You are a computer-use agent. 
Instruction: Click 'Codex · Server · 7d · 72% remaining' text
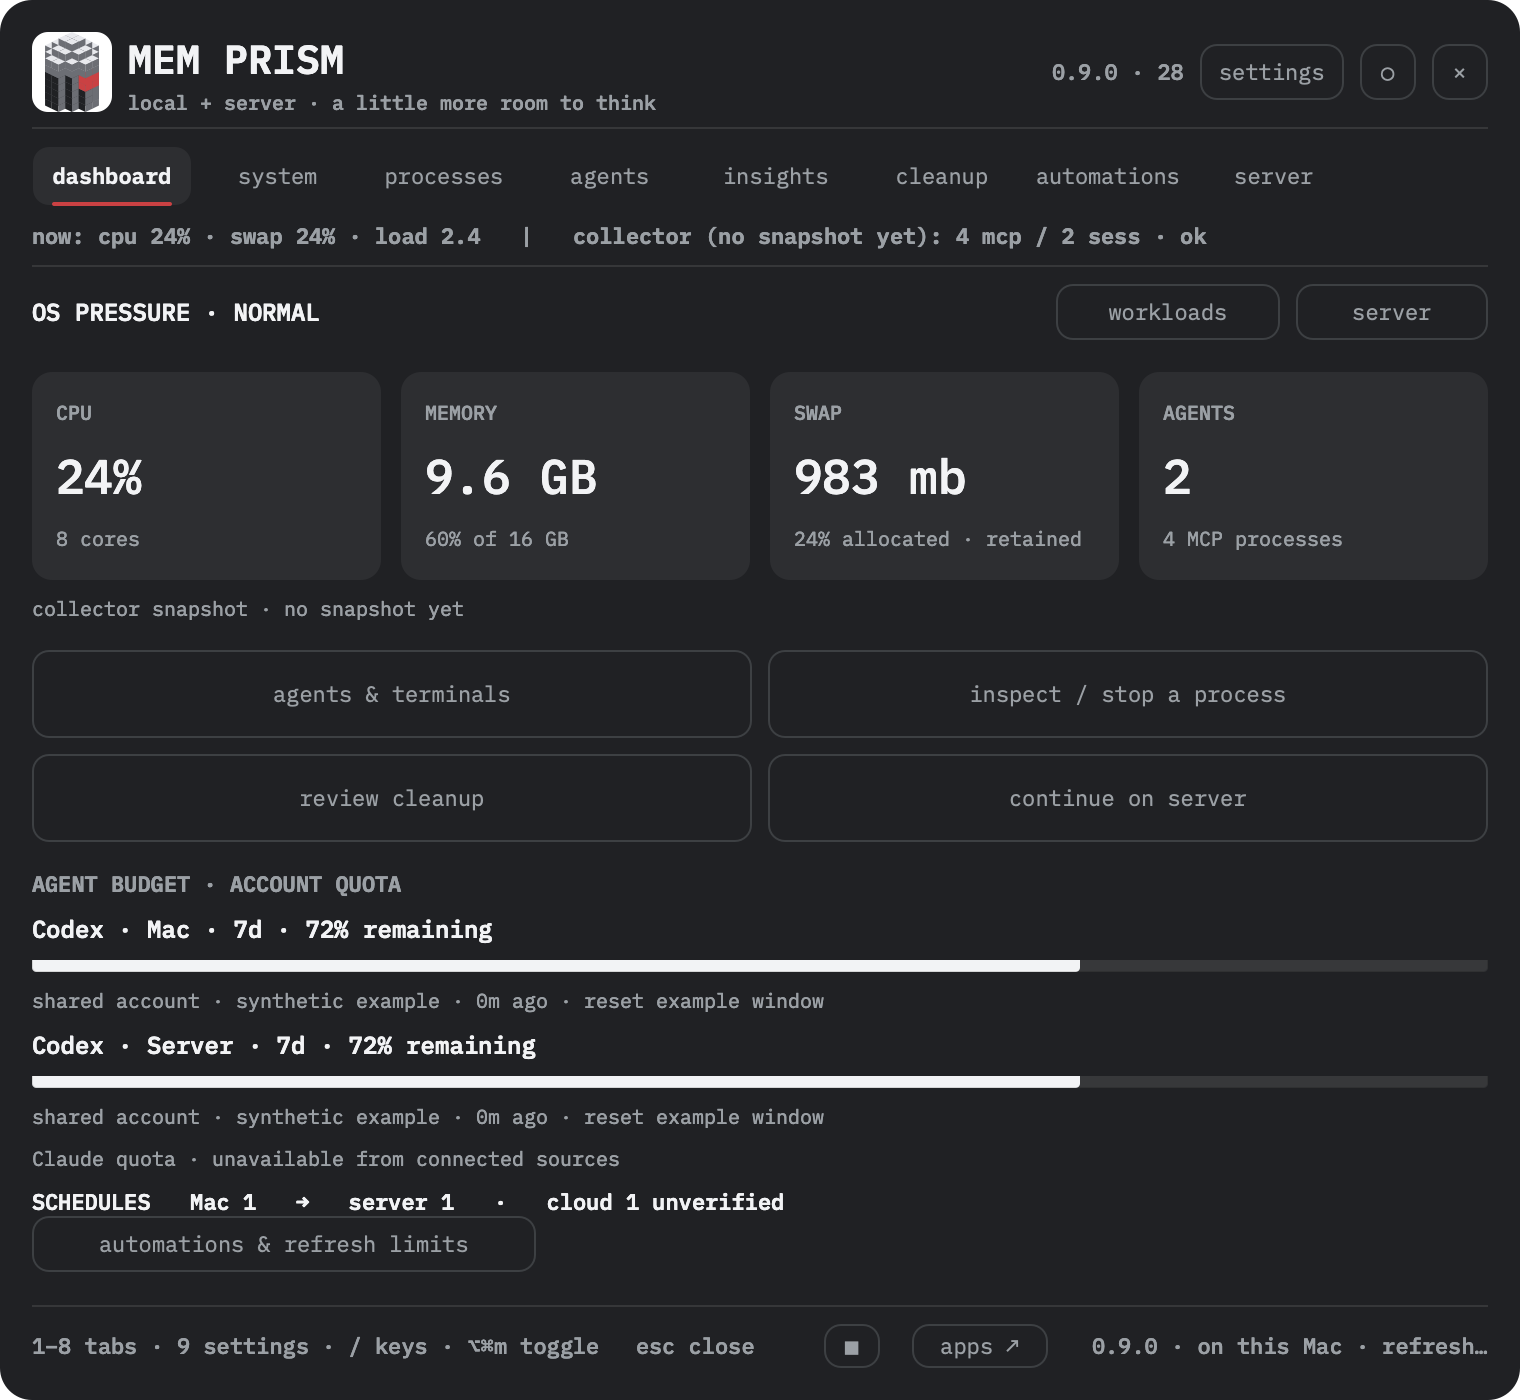click(x=284, y=1046)
